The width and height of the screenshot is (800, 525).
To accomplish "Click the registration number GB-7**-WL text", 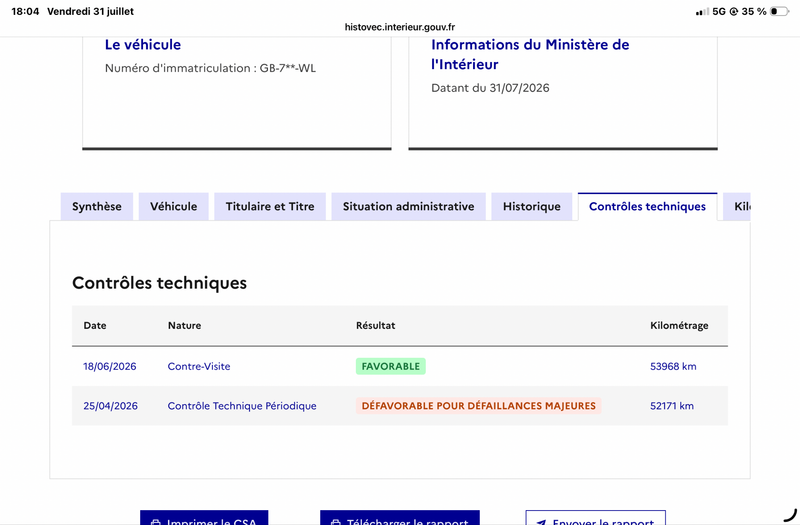I will [287, 68].
